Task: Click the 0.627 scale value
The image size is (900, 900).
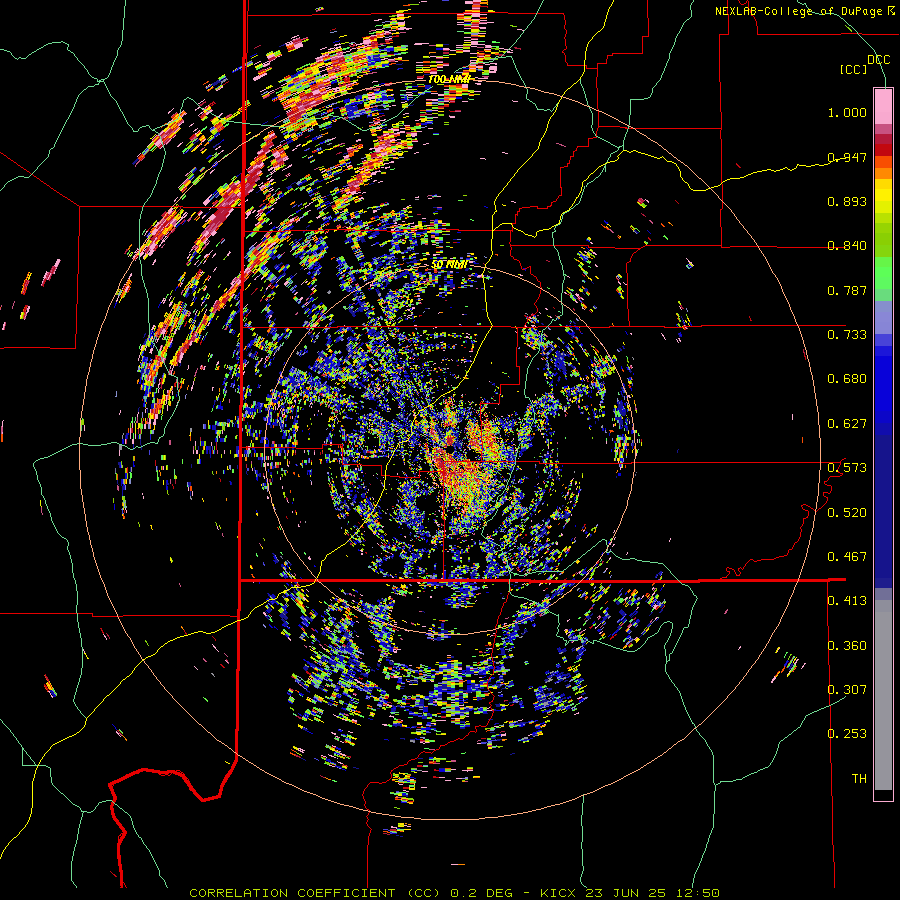Action: click(847, 424)
